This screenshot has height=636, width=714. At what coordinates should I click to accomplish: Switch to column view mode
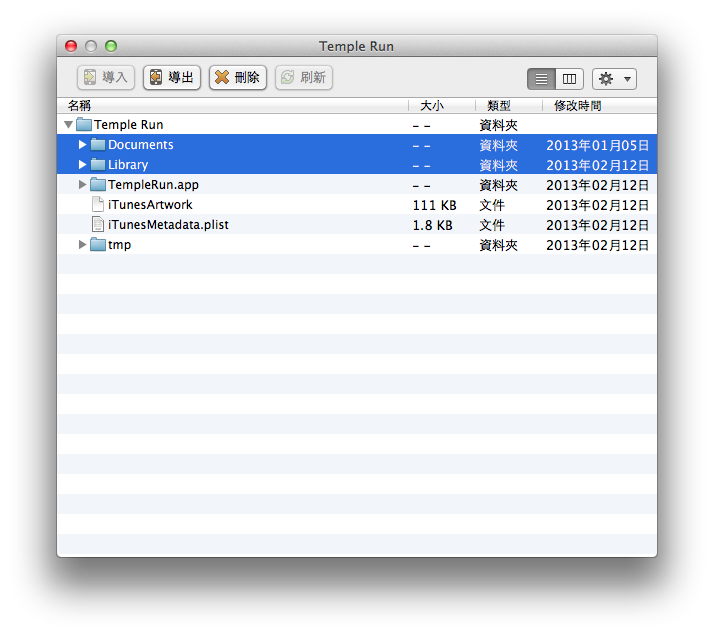569,79
